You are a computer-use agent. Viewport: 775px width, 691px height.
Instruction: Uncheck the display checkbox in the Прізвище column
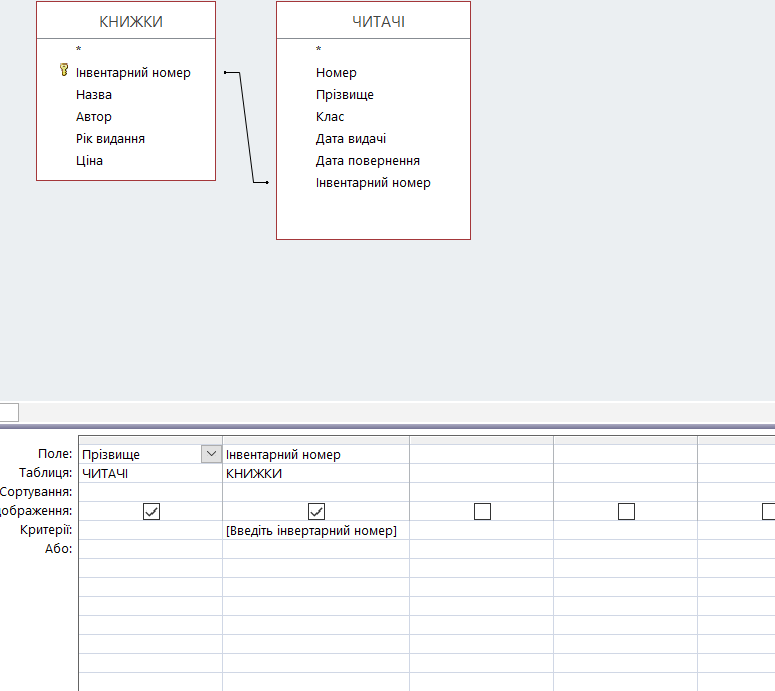151,511
